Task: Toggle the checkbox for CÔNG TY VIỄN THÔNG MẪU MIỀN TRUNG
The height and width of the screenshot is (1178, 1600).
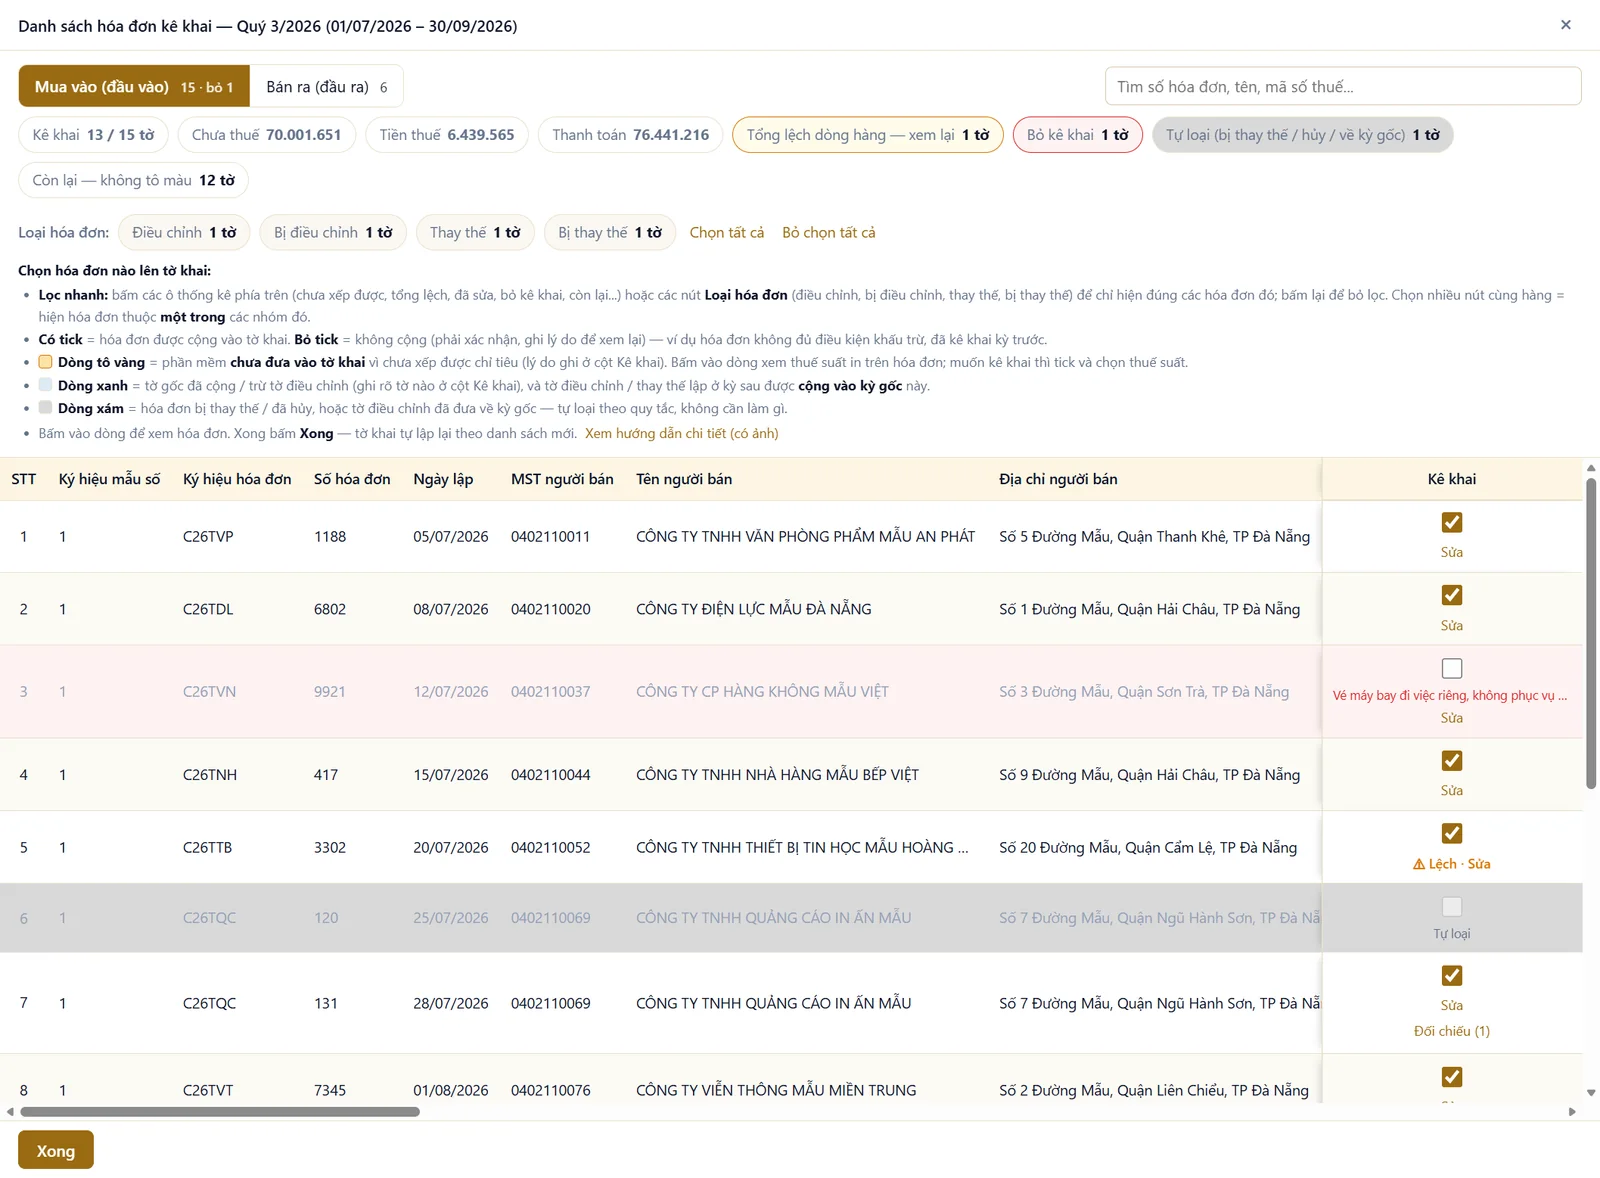Action: (x=1452, y=1077)
